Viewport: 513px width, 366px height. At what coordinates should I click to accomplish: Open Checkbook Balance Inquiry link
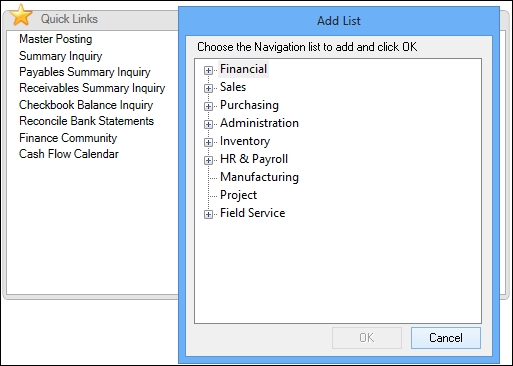click(x=86, y=105)
